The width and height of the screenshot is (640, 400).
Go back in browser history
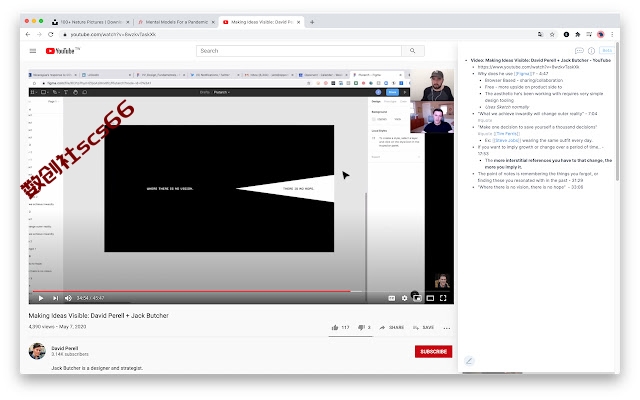(28, 35)
